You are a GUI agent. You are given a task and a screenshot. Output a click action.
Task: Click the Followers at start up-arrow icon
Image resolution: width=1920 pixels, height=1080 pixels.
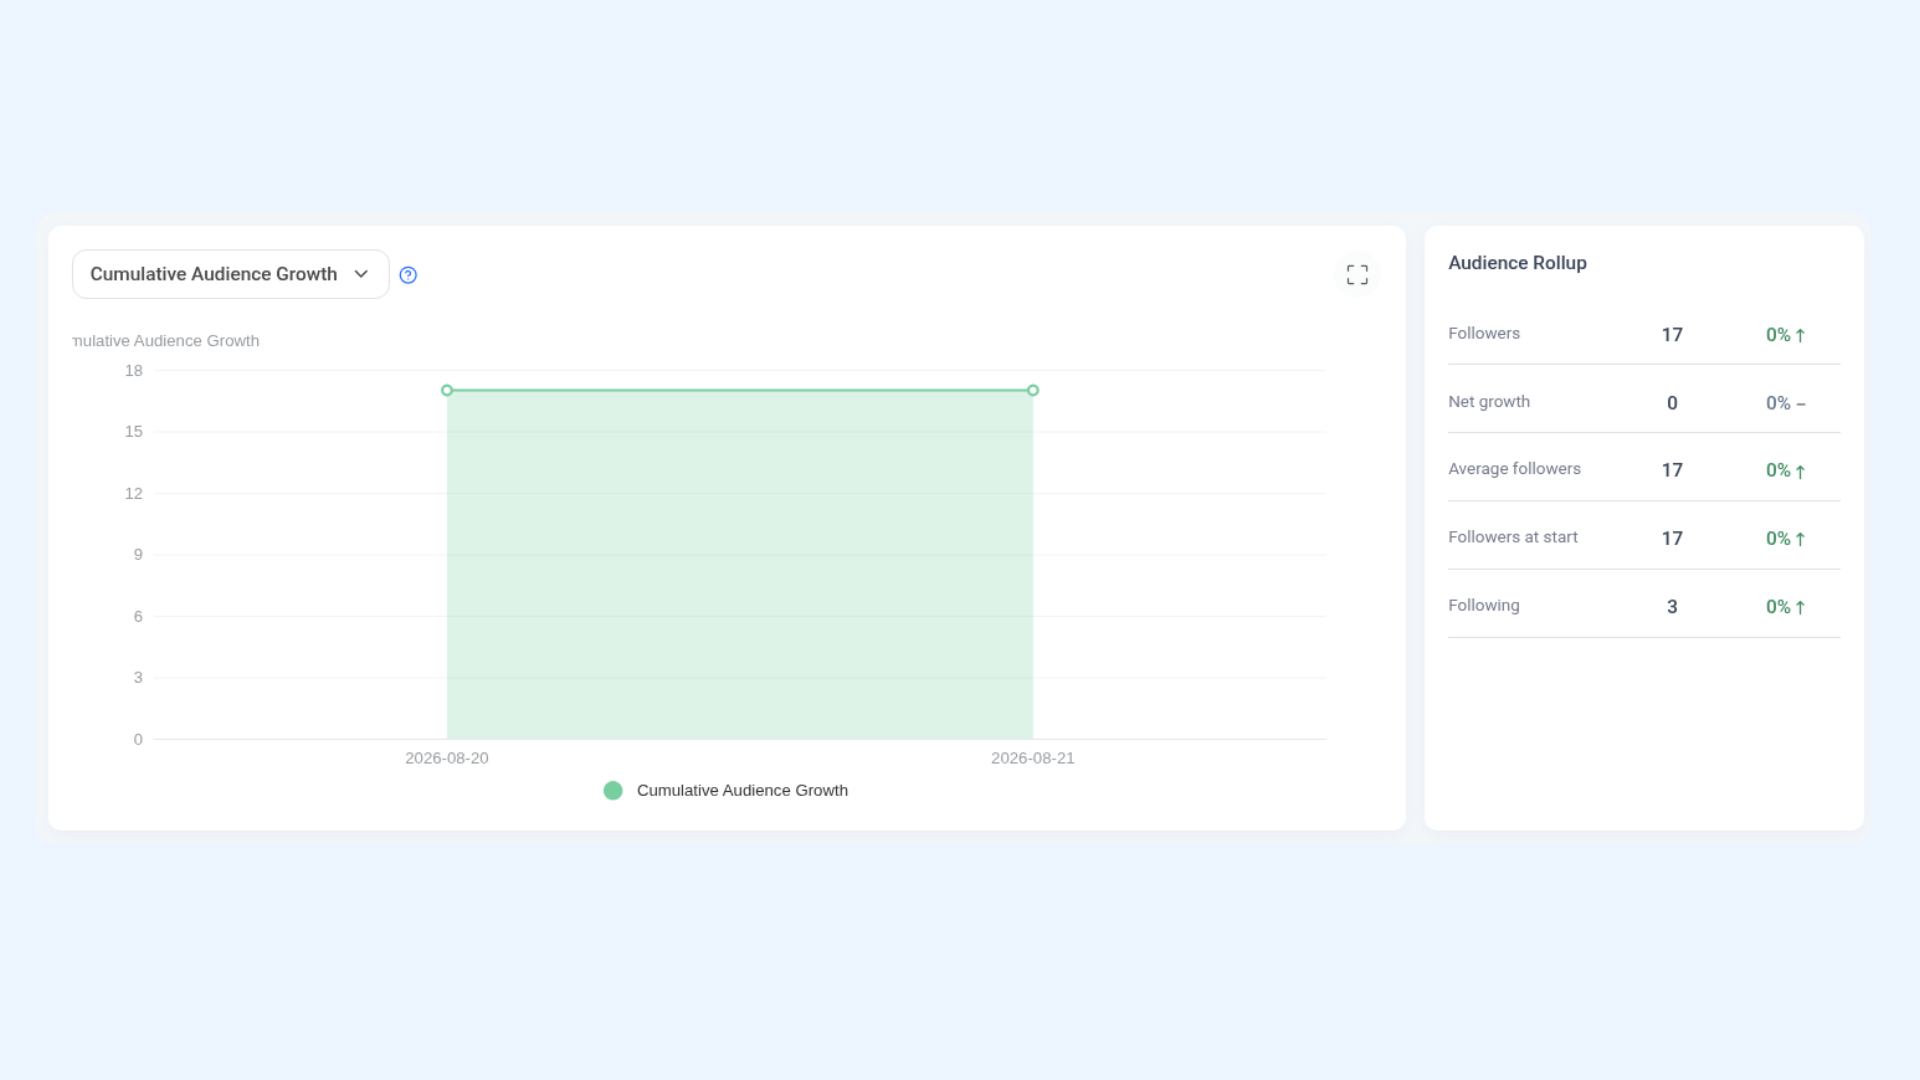point(1800,539)
